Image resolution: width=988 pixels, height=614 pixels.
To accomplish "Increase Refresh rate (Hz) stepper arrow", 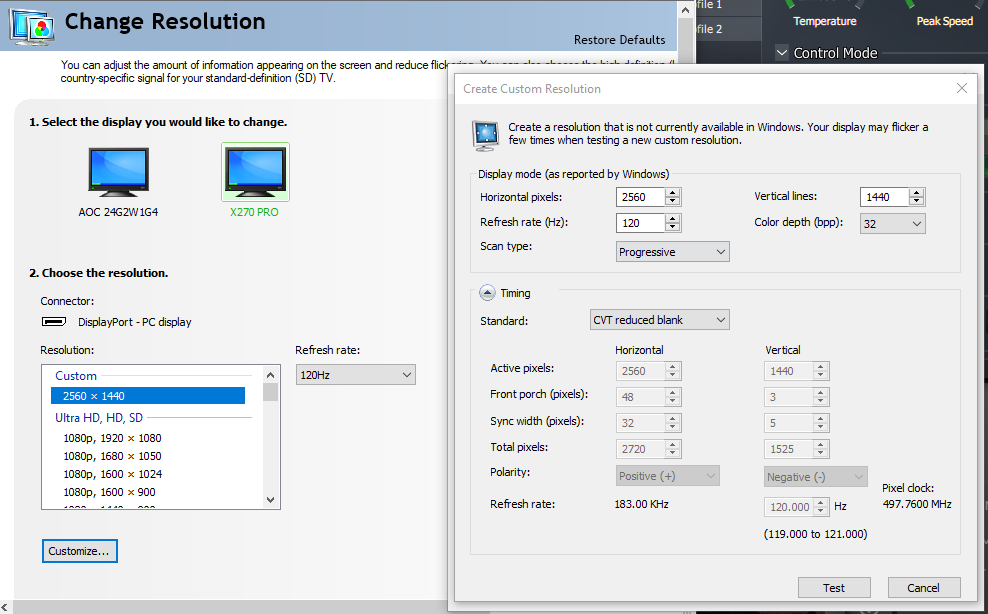I will pyautogui.click(x=673, y=218).
